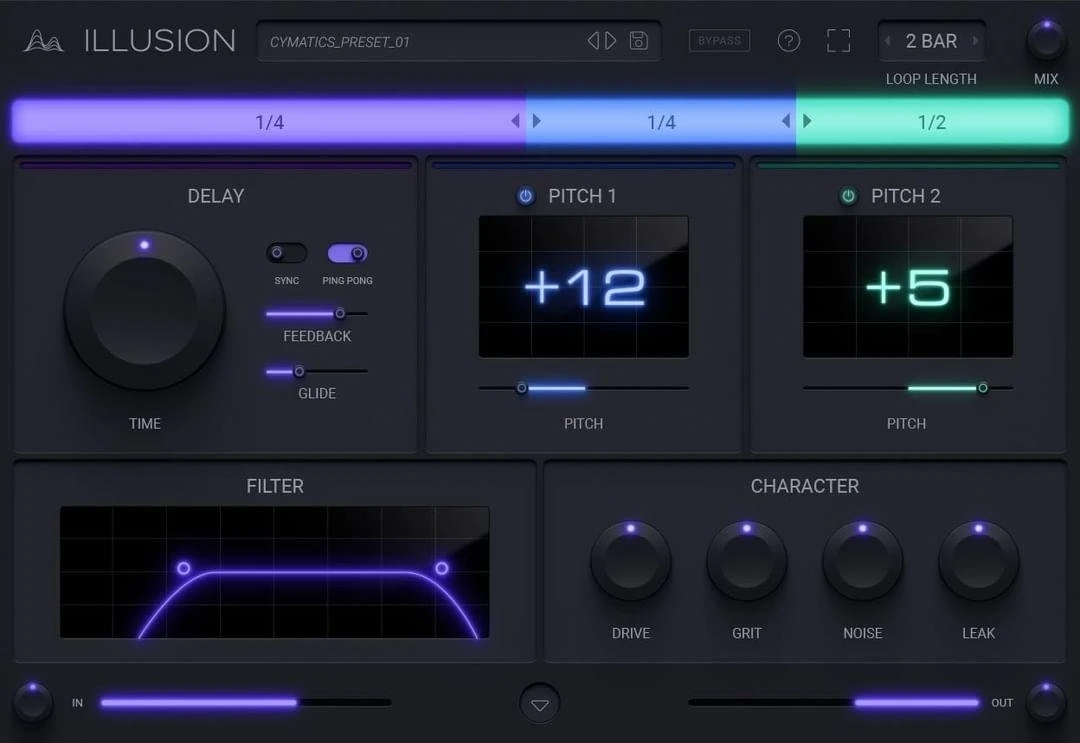This screenshot has width=1080, height=743.
Task: Click the Pitch 2 slider handle
Action: tap(983, 388)
